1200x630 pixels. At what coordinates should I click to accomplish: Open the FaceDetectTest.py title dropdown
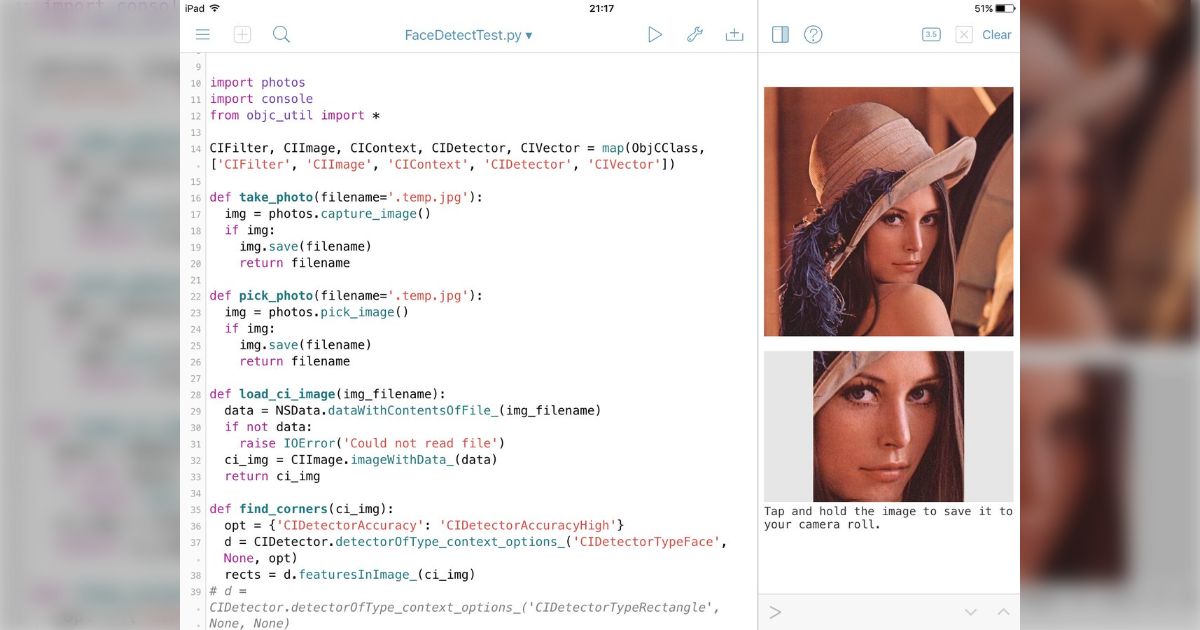click(470, 34)
